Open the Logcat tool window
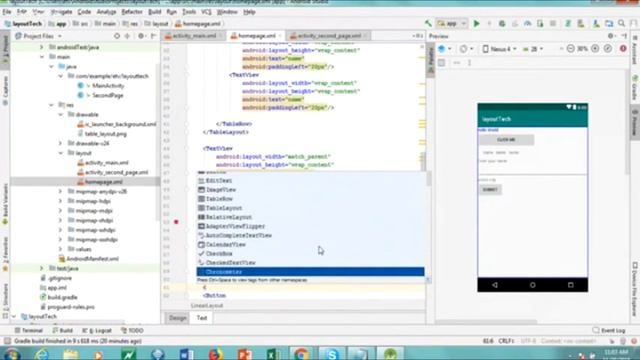 pos(97,331)
